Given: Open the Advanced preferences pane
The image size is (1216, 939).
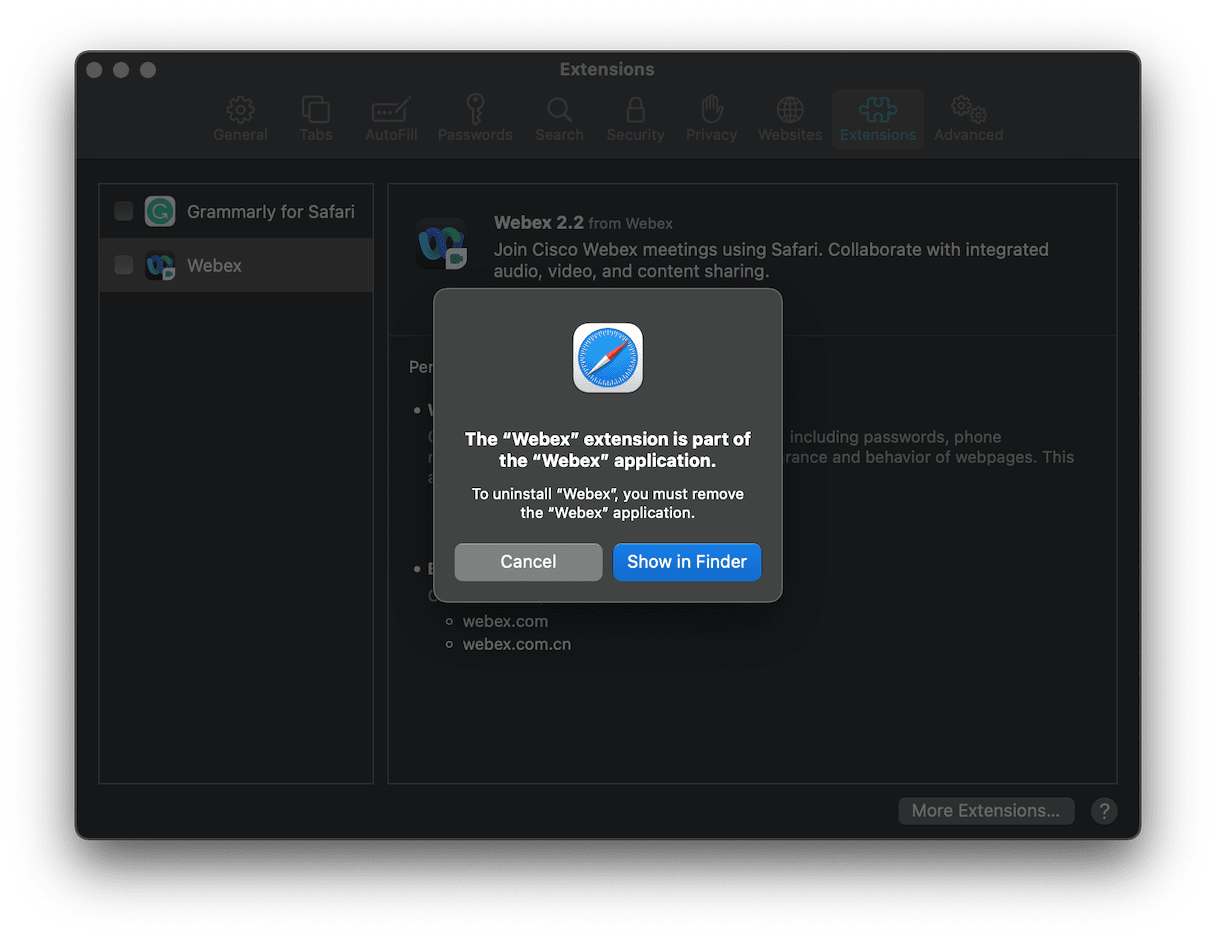Looking at the screenshot, I should (x=968, y=119).
